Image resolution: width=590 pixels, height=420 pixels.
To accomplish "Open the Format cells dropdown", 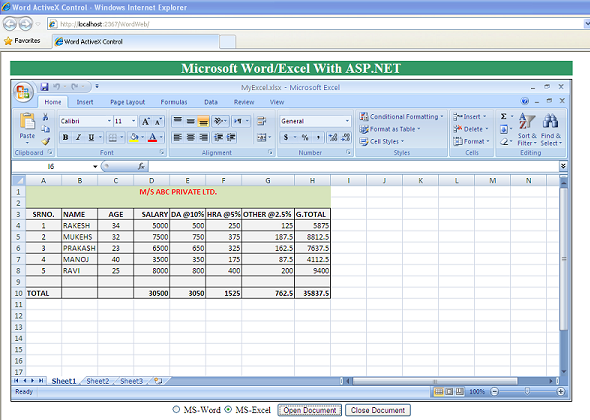I will point(471,142).
